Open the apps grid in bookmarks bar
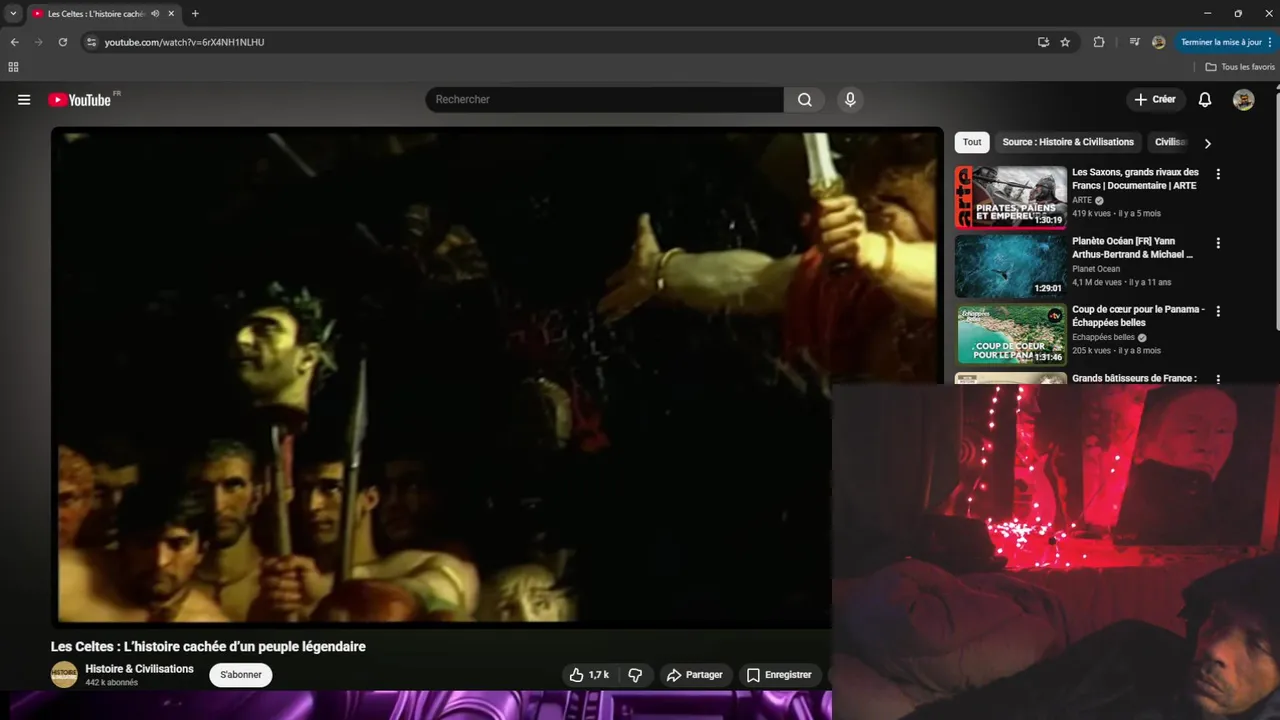This screenshot has width=1280, height=720. point(13,67)
